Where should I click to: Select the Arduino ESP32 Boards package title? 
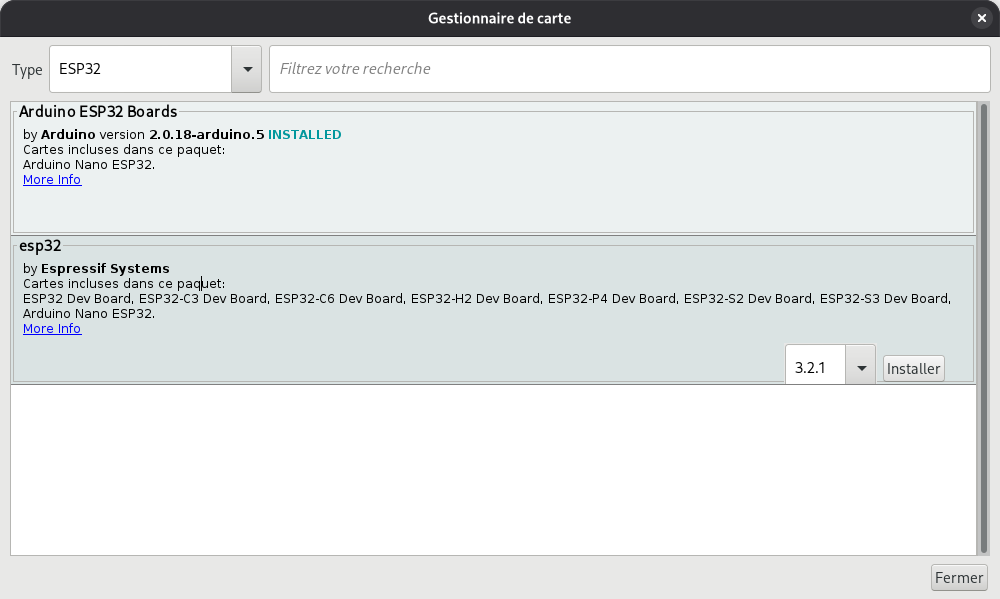pyautogui.click(x=98, y=112)
